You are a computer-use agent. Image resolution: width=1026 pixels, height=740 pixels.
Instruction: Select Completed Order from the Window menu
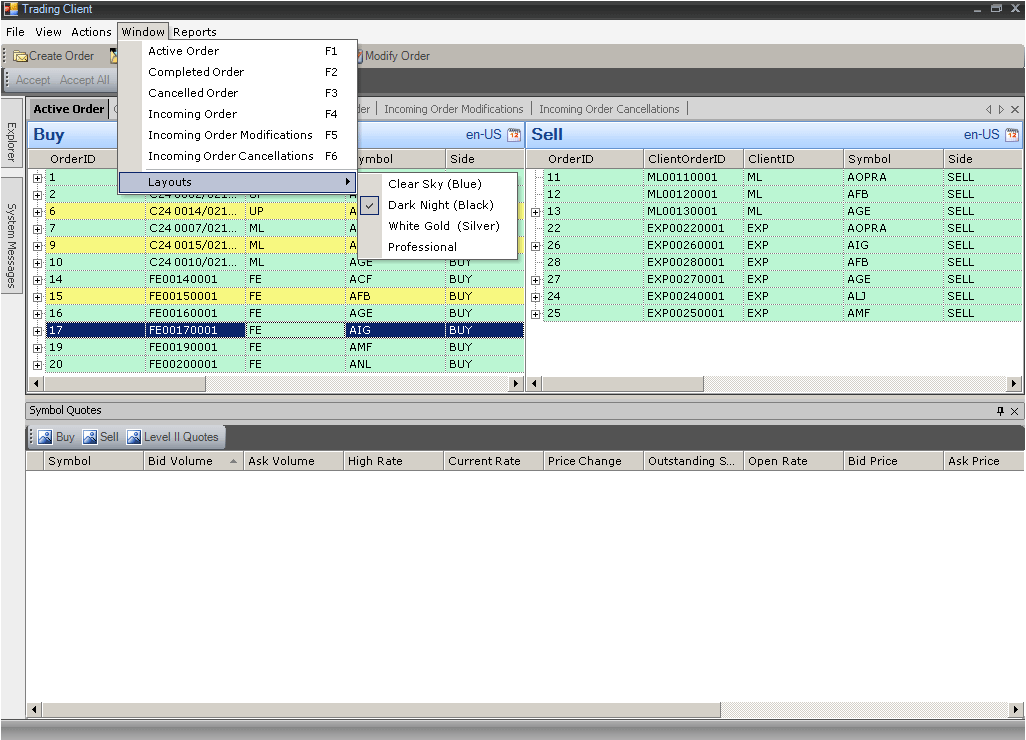196,72
